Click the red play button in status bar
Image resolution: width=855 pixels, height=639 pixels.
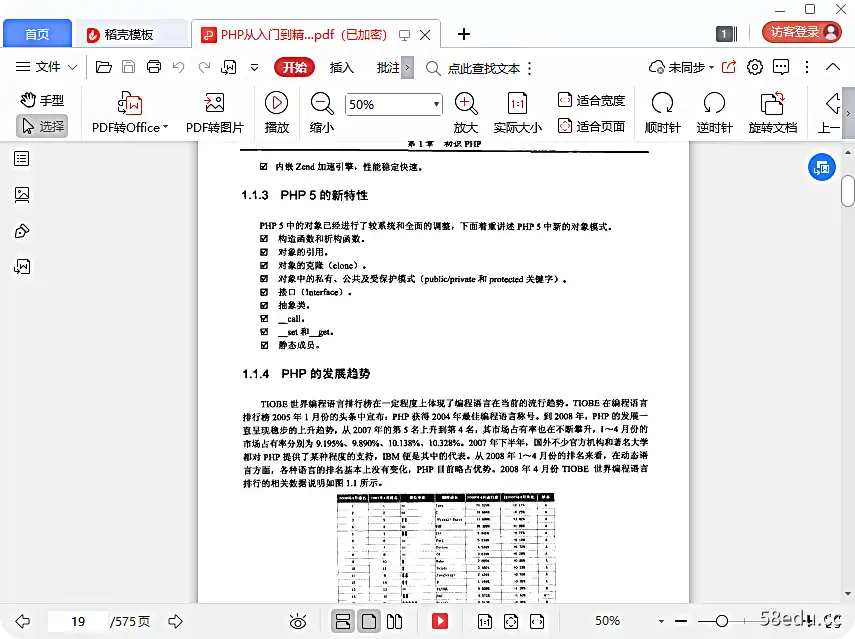[440, 621]
